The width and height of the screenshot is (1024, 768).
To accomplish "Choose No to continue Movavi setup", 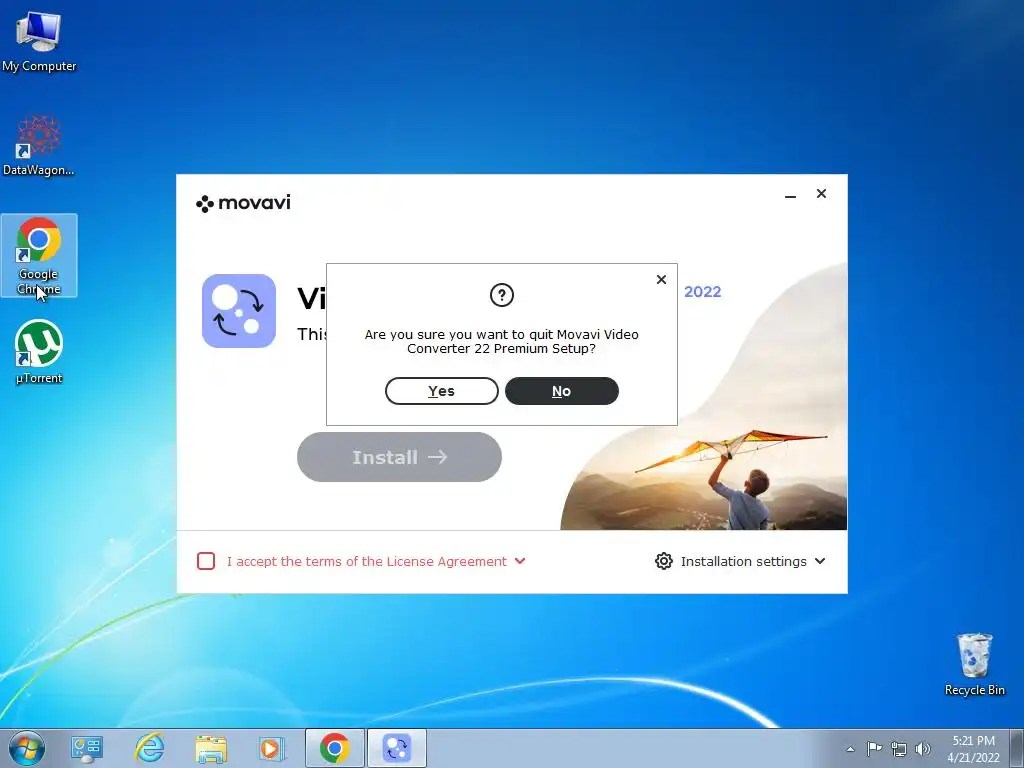I will click(x=562, y=391).
